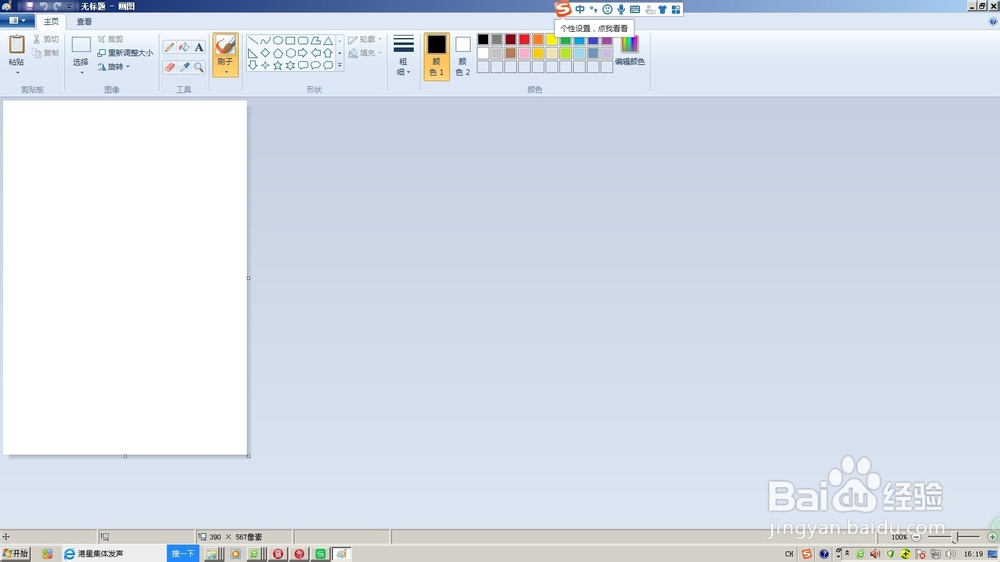The width and height of the screenshot is (1000, 562).
Task: Choose the hexagon shape
Action: (x=290, y=53)
